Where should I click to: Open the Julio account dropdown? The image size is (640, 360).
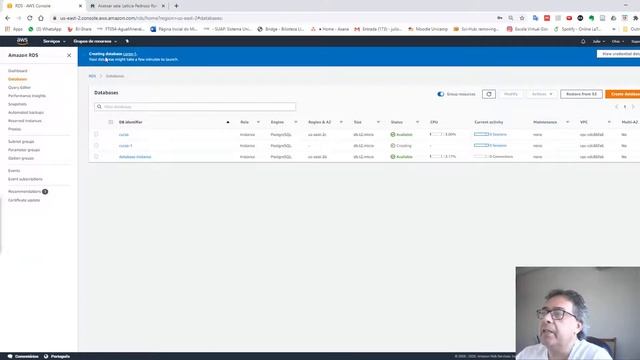(598, 41)
